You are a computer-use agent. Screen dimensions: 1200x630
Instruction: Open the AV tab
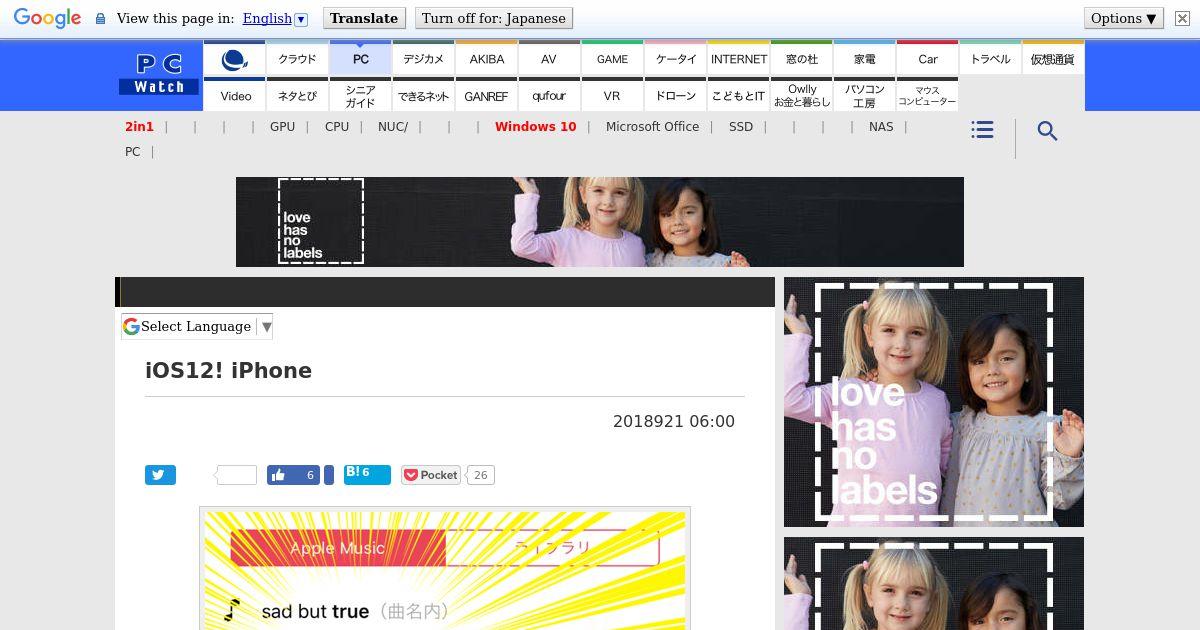549,59
